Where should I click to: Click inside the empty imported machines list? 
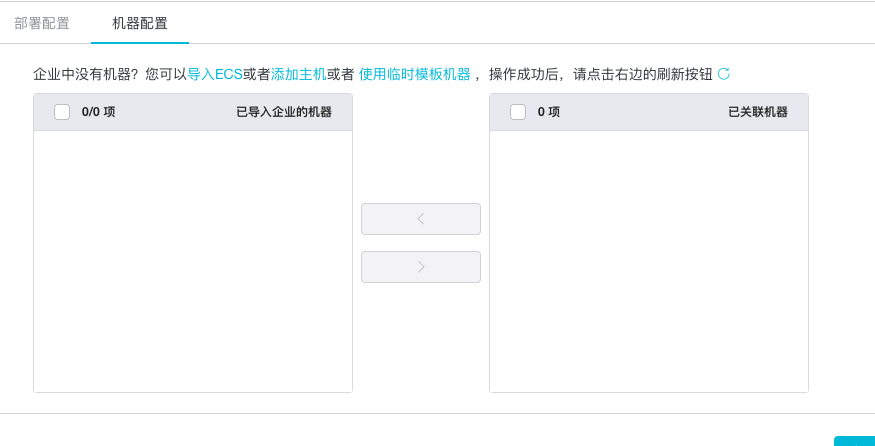[x=193, y=261]
